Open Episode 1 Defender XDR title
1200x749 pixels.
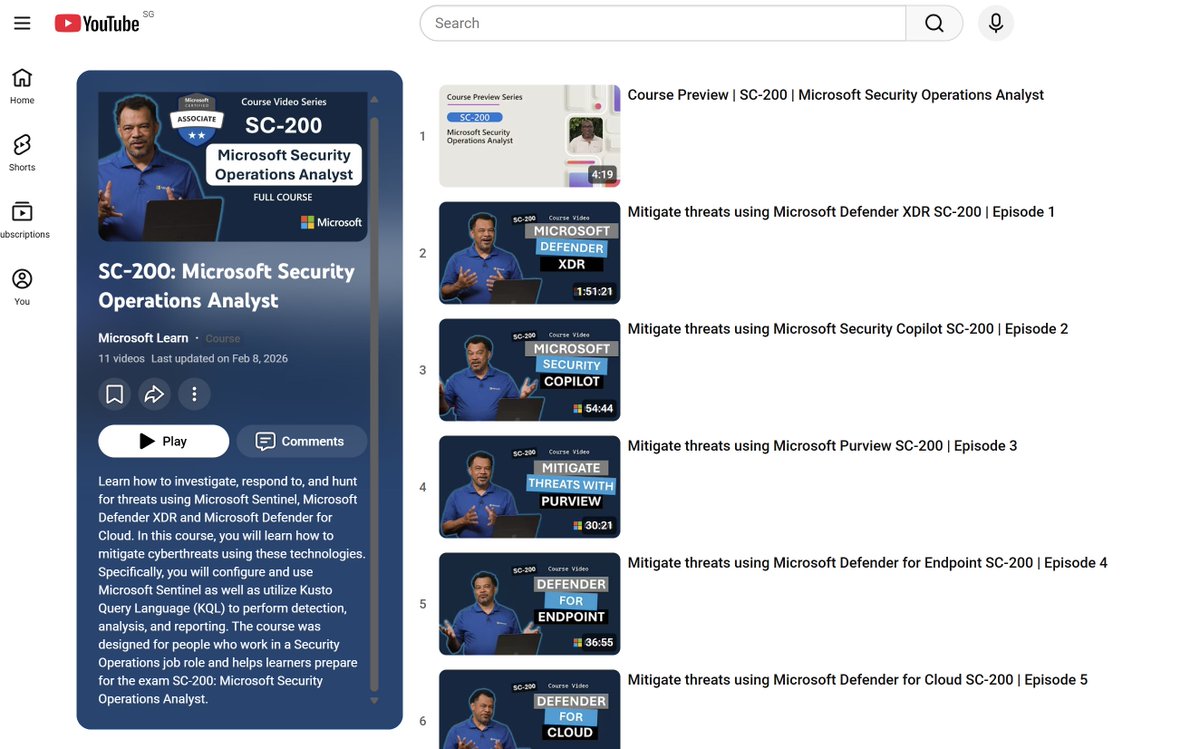[841, 212]
